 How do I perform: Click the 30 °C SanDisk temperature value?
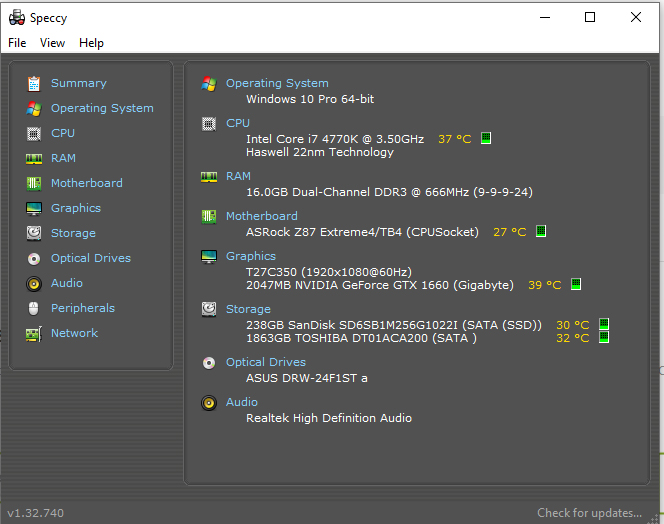coord(573,325)
